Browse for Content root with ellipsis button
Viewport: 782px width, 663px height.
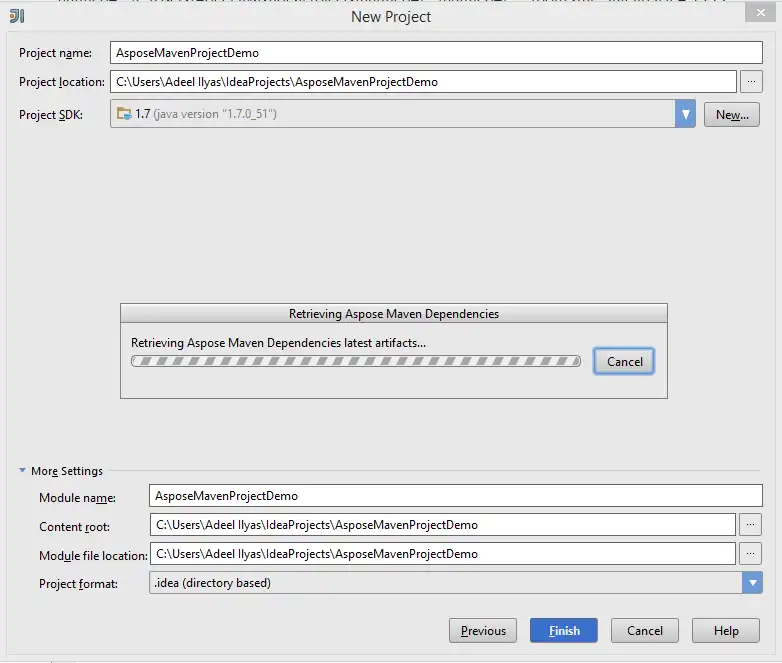750,524
